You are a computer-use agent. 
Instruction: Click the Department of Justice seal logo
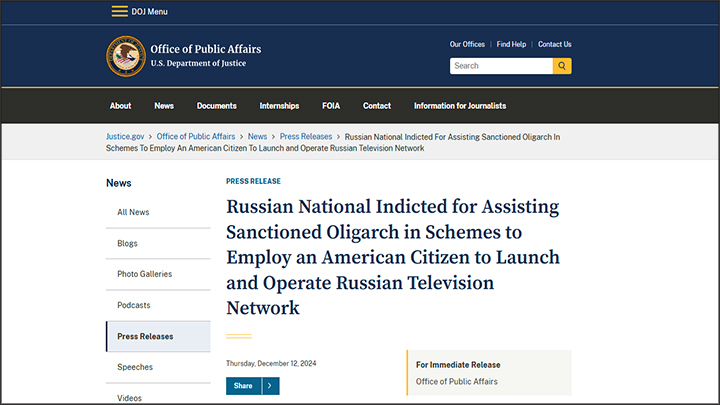pos(125,56)
